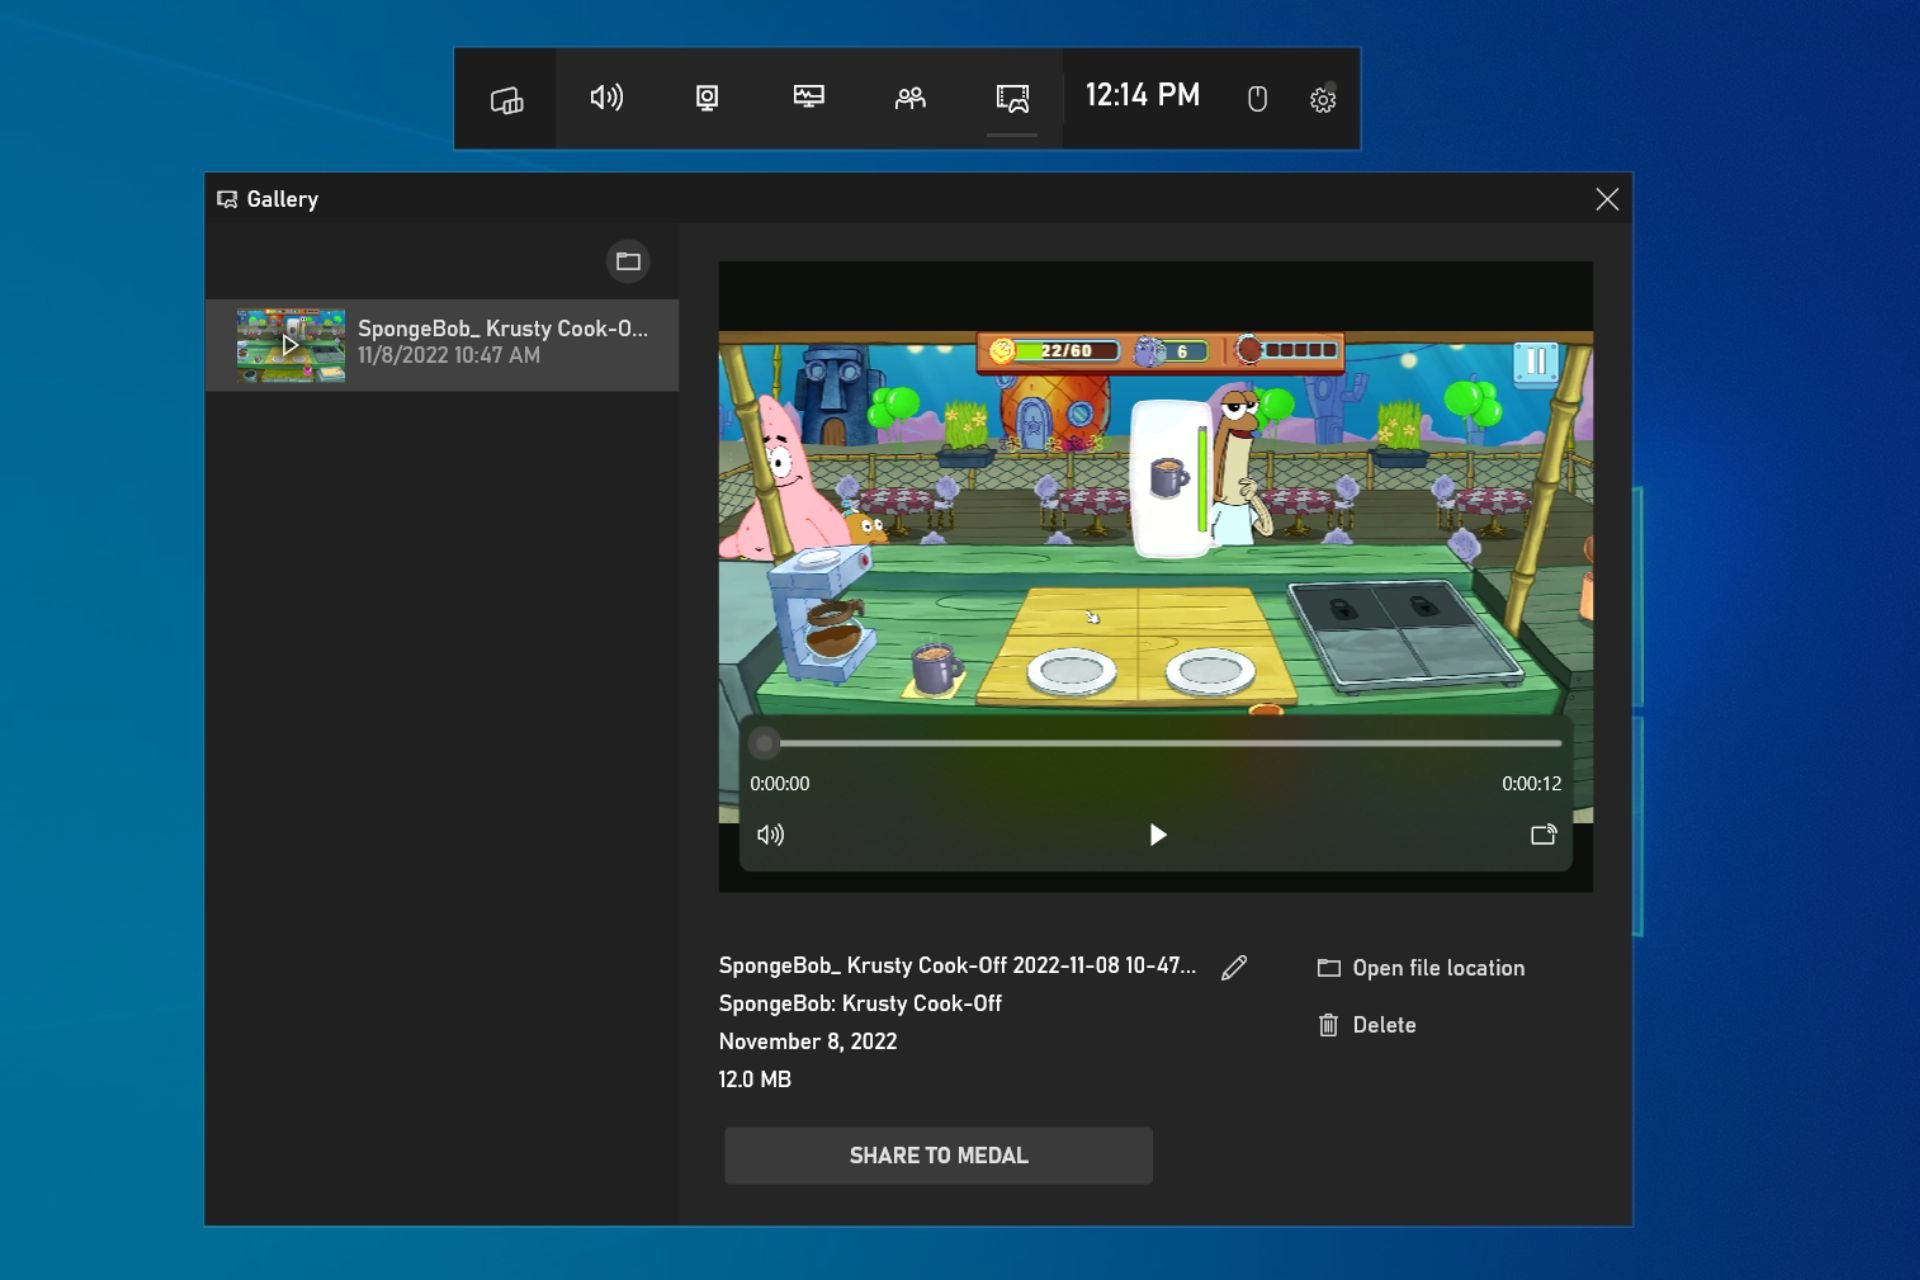Viewport: 1920px width, 1280px height.
Task: Select the SpongeBob_ Krusty Cook-O... clip in list
Action: [442, 345]
